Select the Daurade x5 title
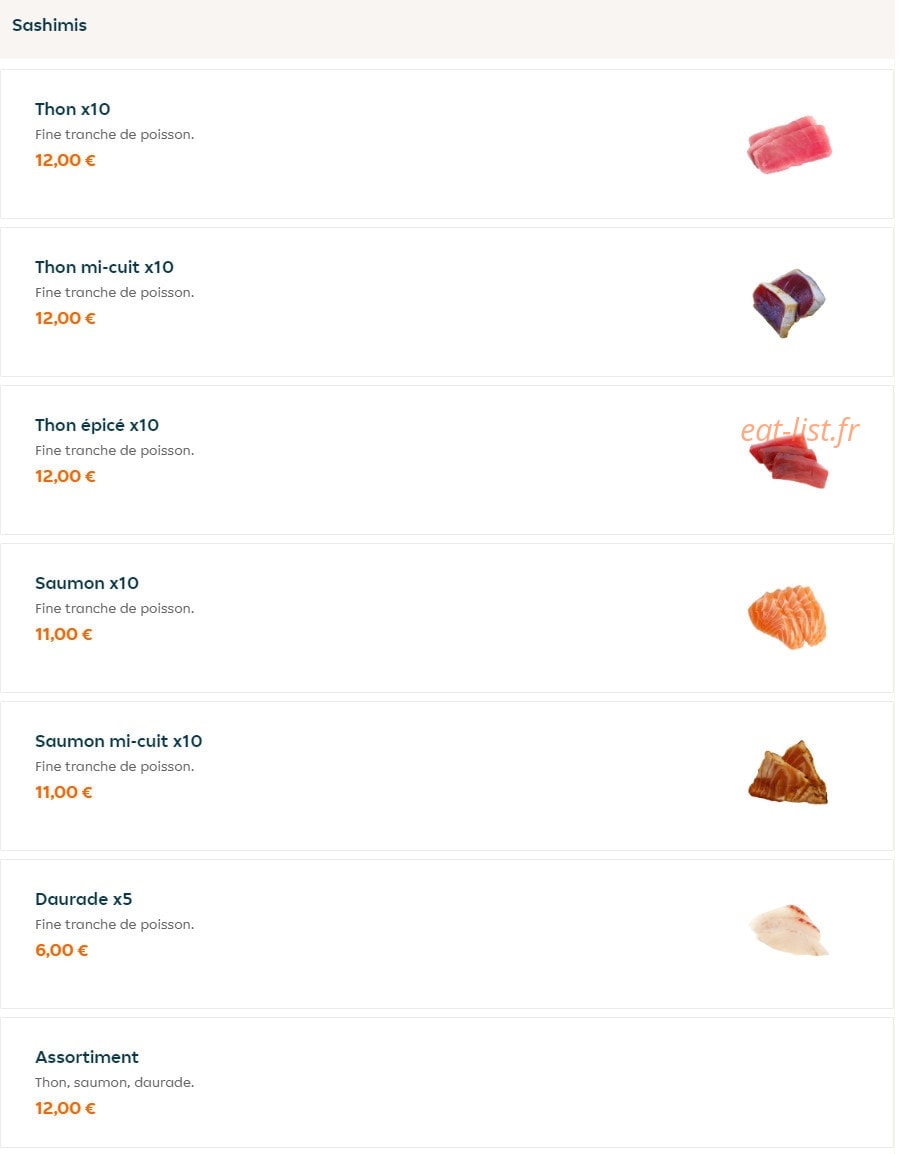900x1154 pixels. [83, 899]
